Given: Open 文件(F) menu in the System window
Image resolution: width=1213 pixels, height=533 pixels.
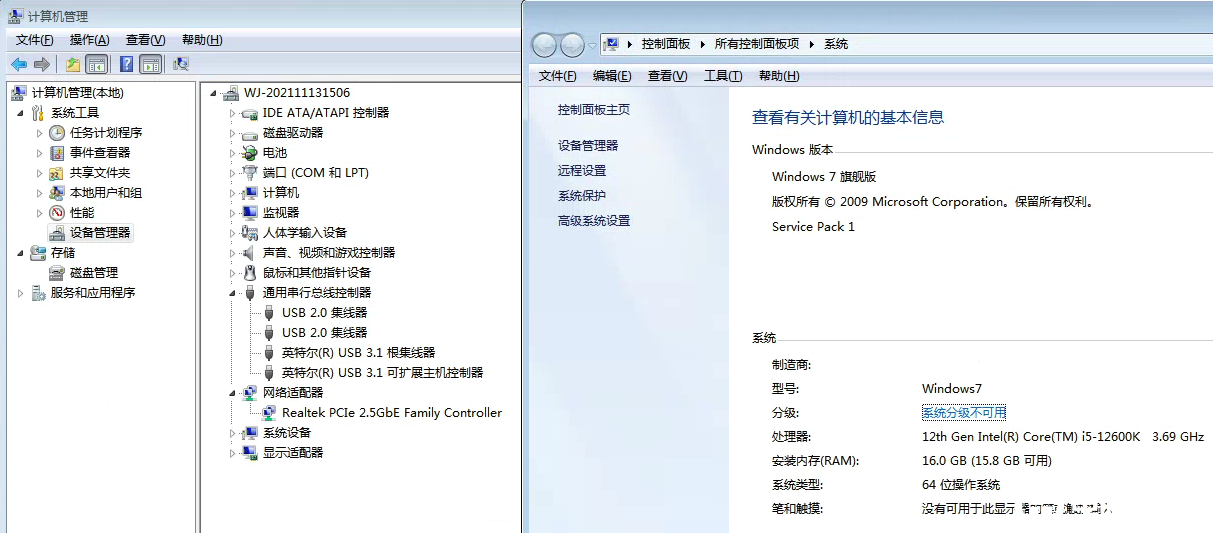Looking at the screenshot, I should coord(558,76).
